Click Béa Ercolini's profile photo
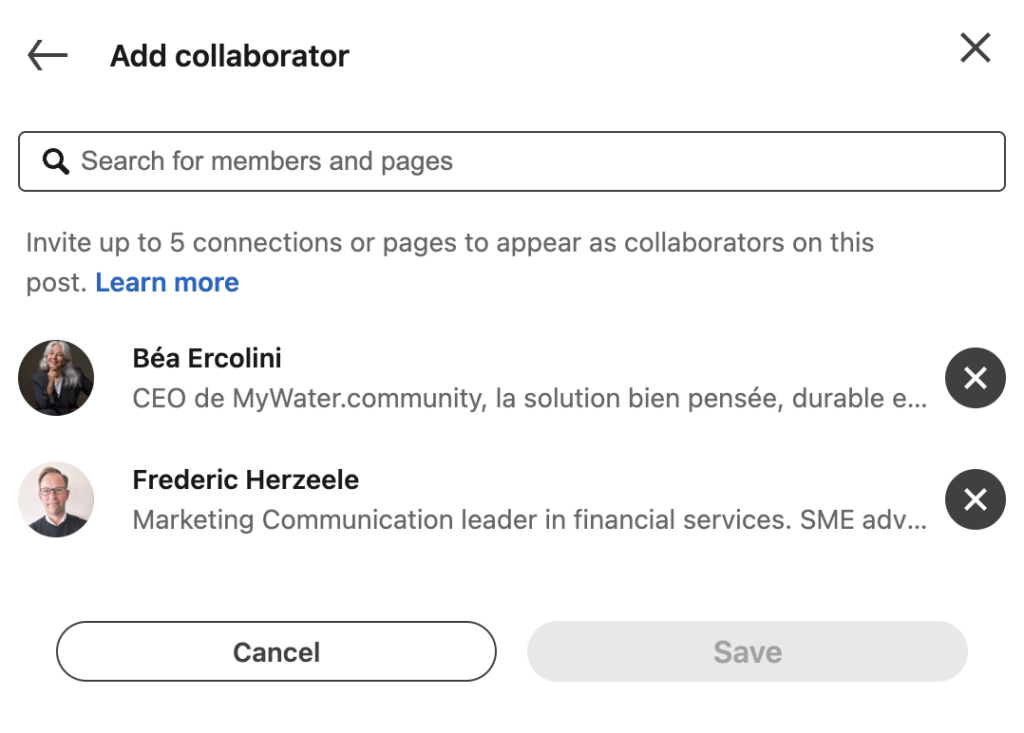Viewport: 1024px width, 733px height. pos(56,378)
